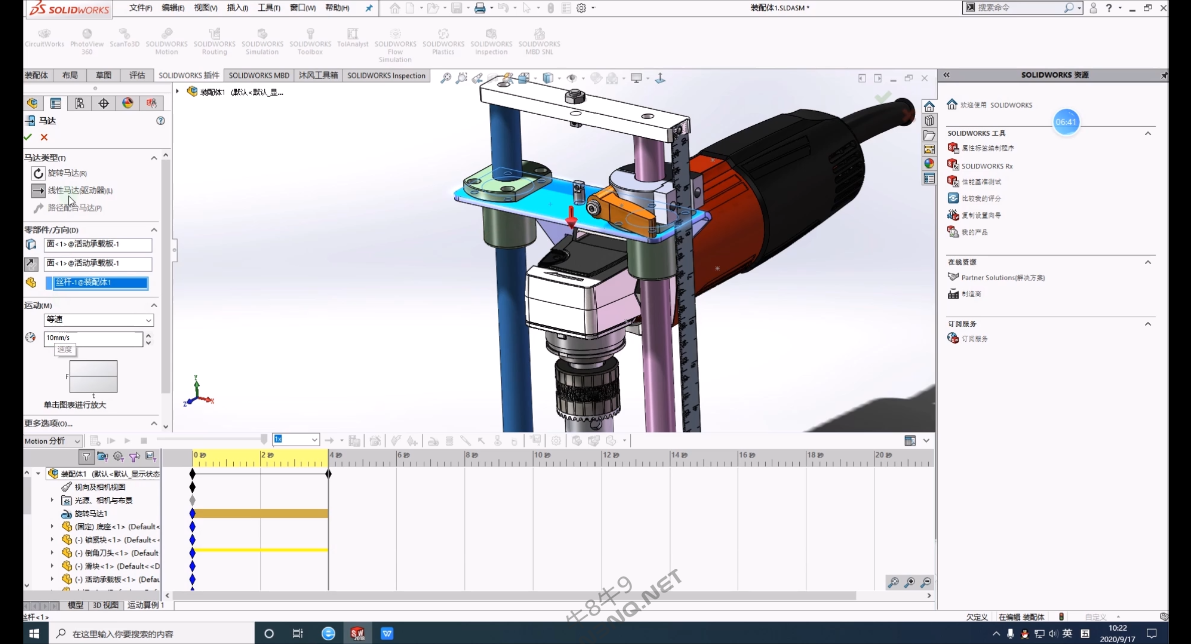The image size is (1191, 644).
Task: Open the 插入(I) menu
Action: [237, 8]
